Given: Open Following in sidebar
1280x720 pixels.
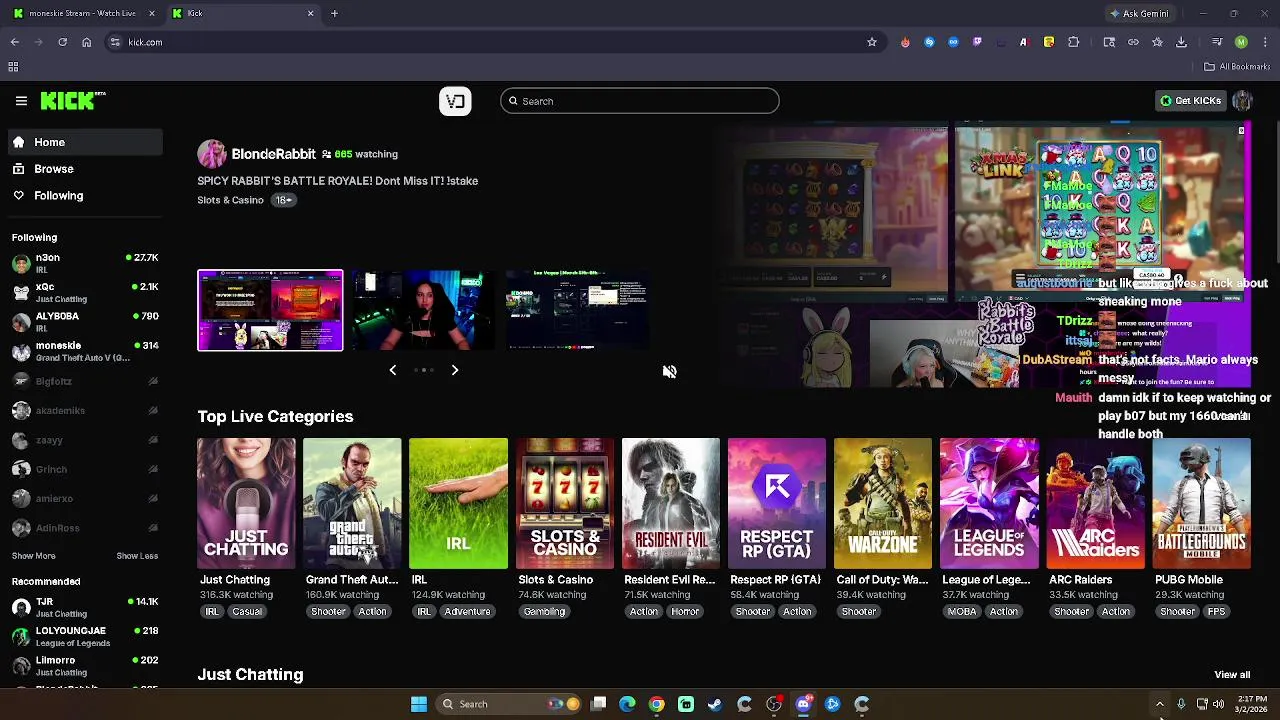Looking at the screenshot, I should pyautogui.click(x=85, y=196).
